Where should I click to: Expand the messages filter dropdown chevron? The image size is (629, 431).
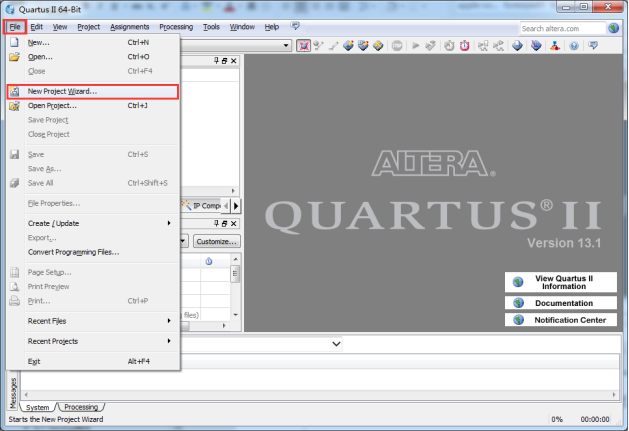(x=336, y=344)
